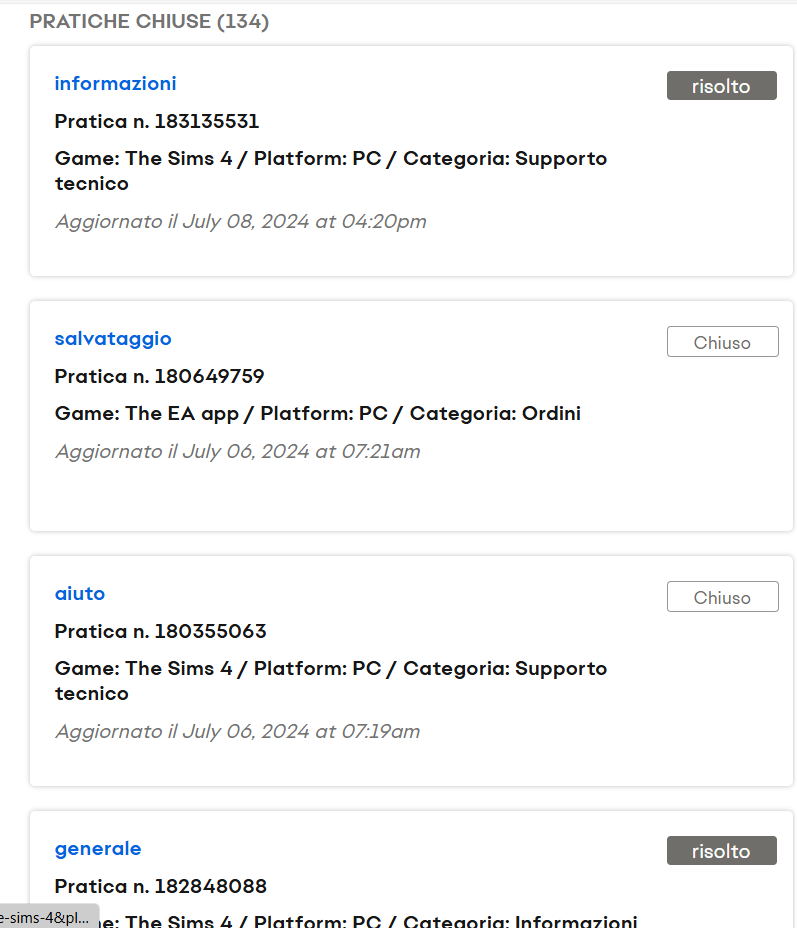Click the "PRATICHE CHIUSE (134)" section heading
The height and width of the screenshot is (928, 797).
pos(149,22)
